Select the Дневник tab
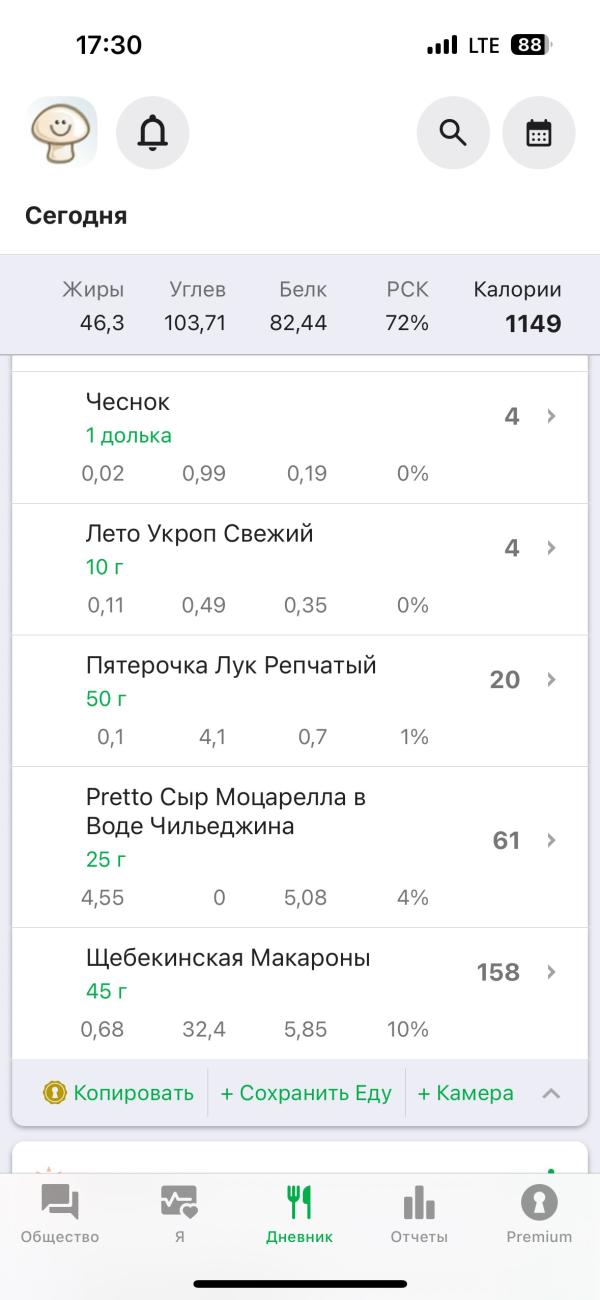The image size is (600, 1300). [299, 1213]
